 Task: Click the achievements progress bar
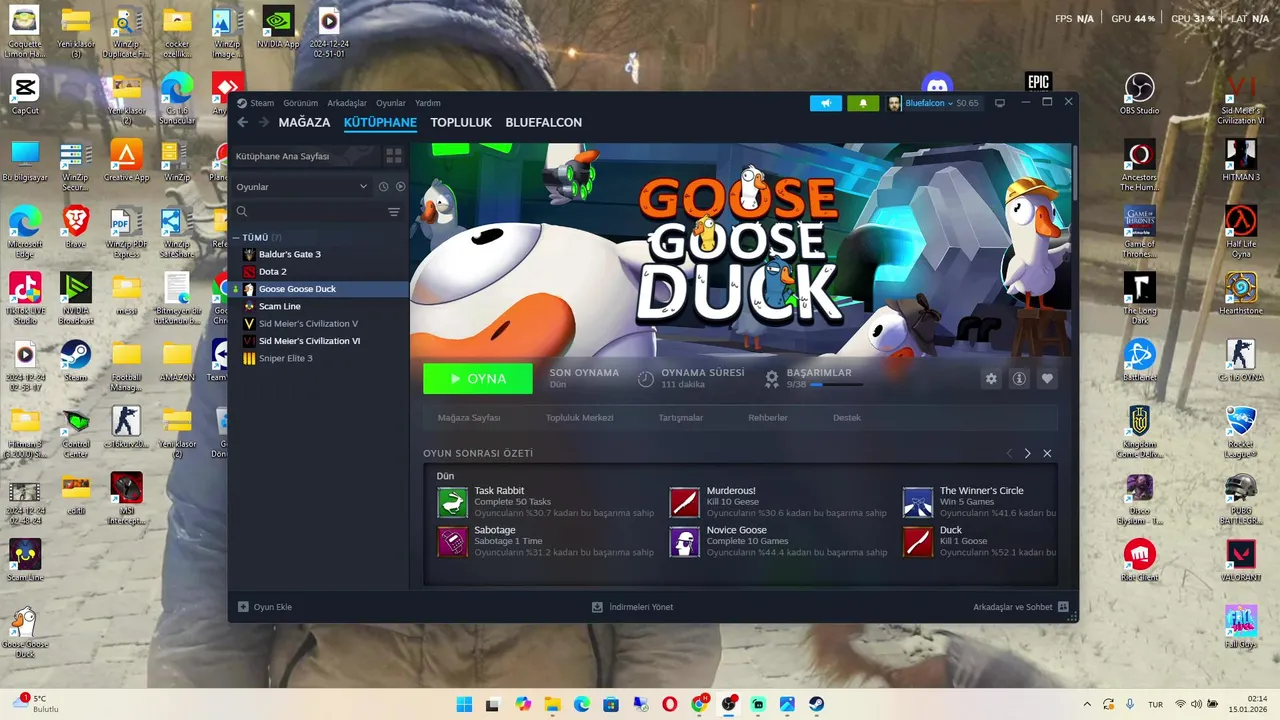click(x=836, y=384)
